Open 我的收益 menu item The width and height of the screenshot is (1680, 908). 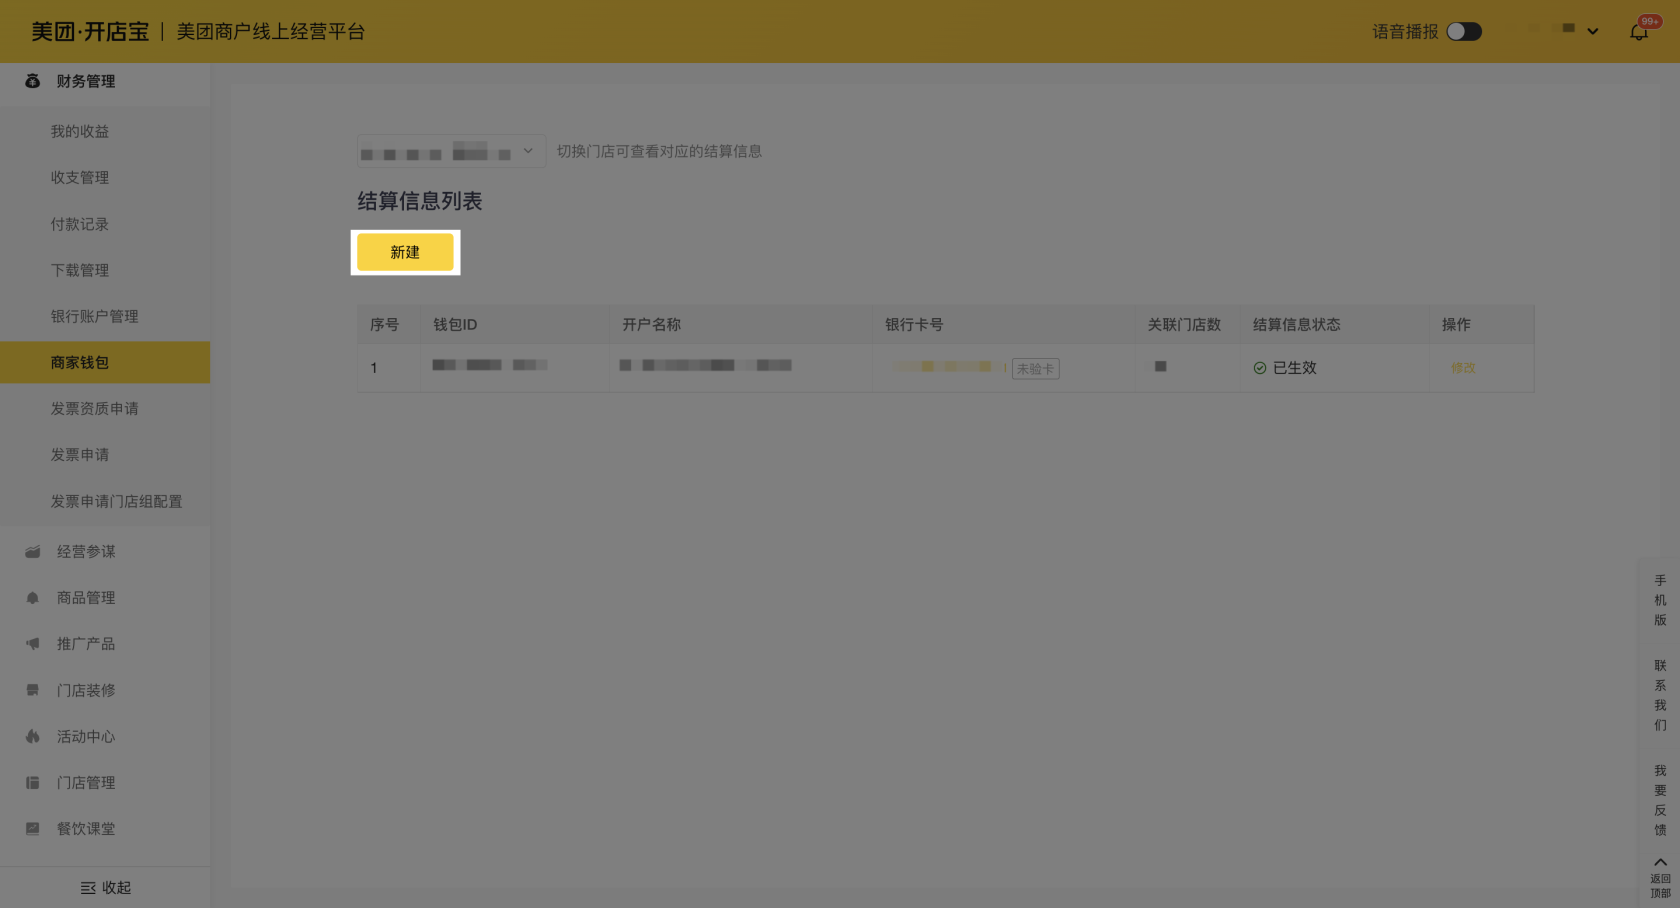click(80, 132)
